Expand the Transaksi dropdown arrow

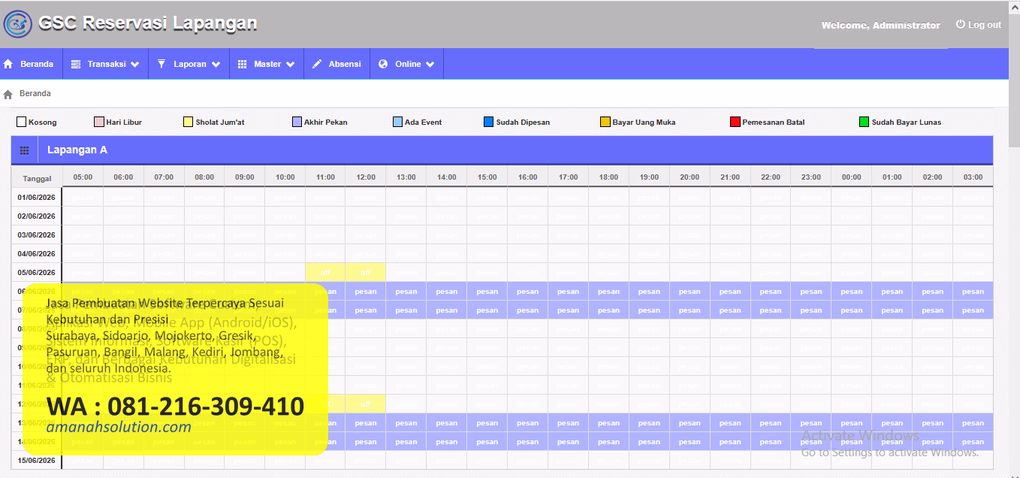pyautogui.click(x=135, y=64)
